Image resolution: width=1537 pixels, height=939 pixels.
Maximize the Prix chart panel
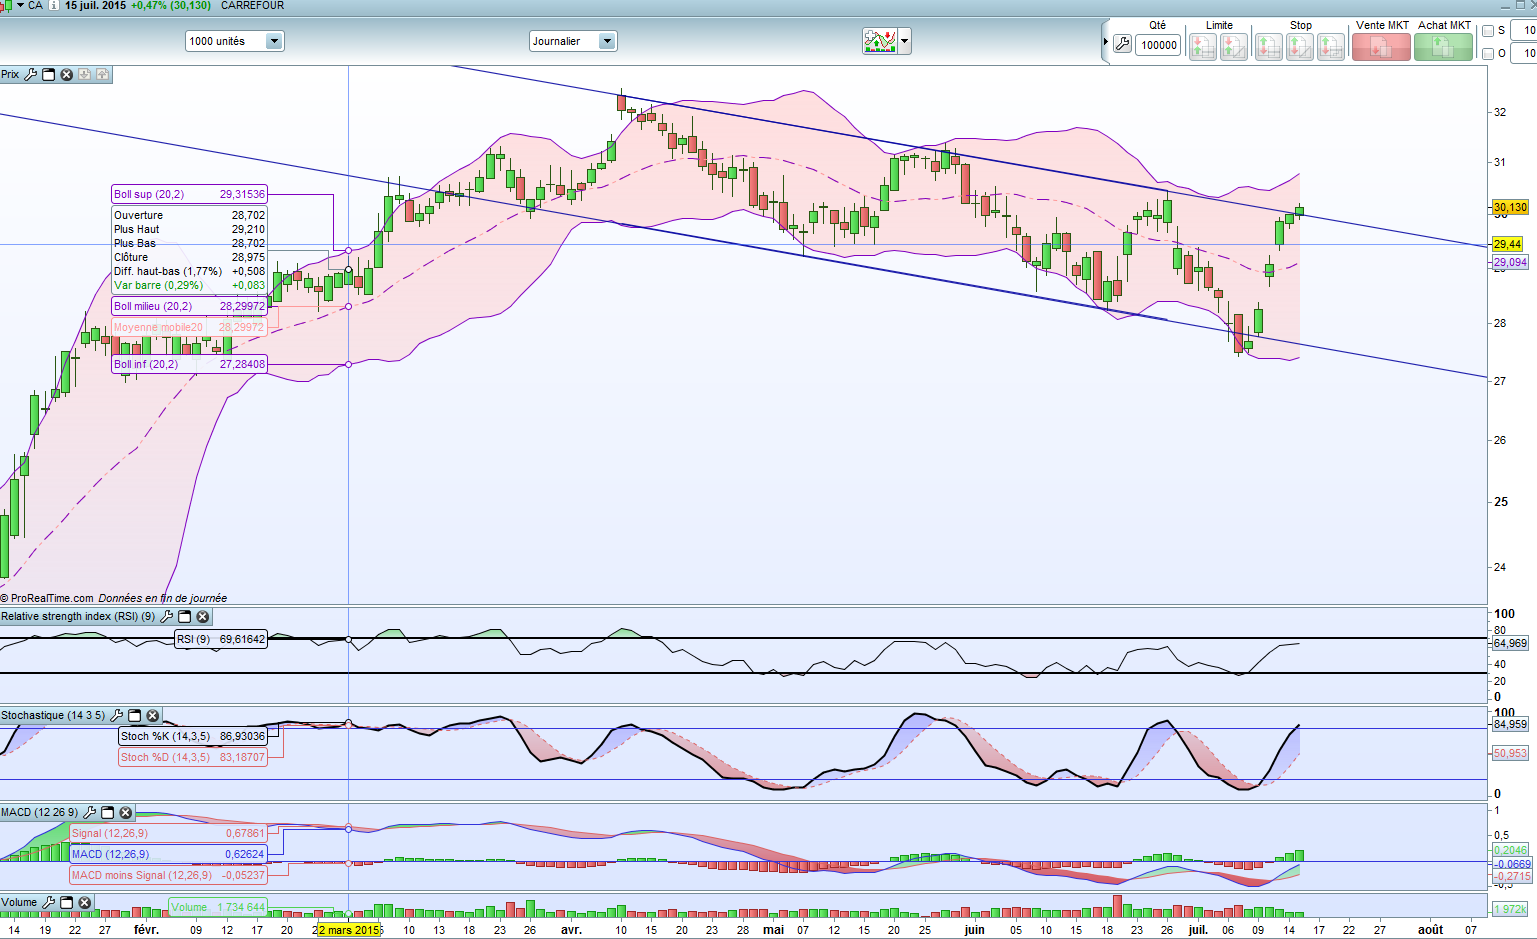(48, 75)
